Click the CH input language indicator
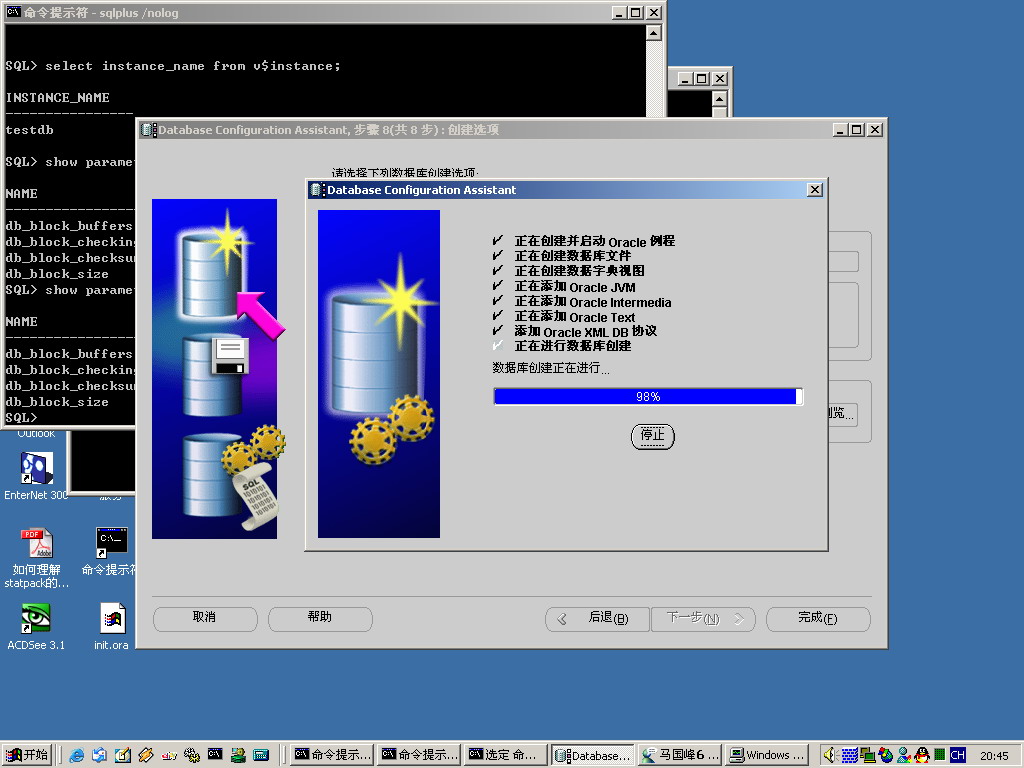 (957, 755)
